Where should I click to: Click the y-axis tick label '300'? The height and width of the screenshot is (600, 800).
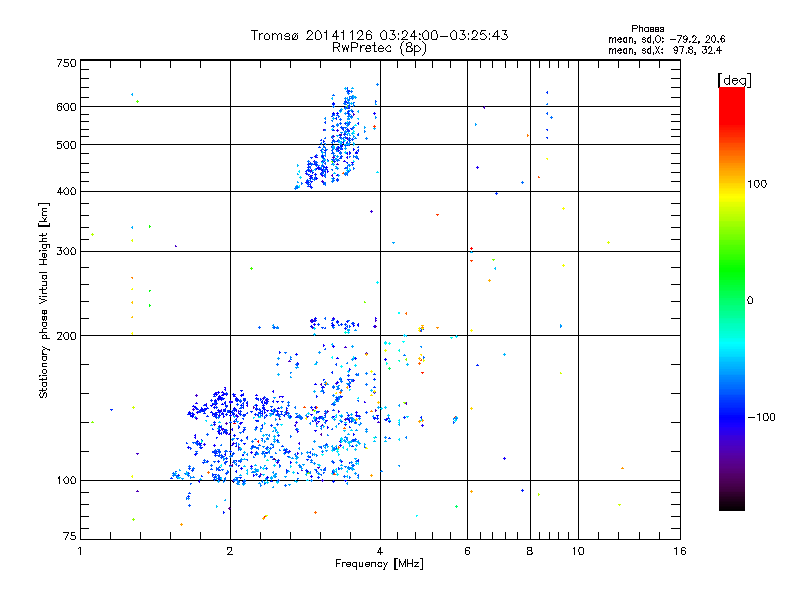[66, 252]
